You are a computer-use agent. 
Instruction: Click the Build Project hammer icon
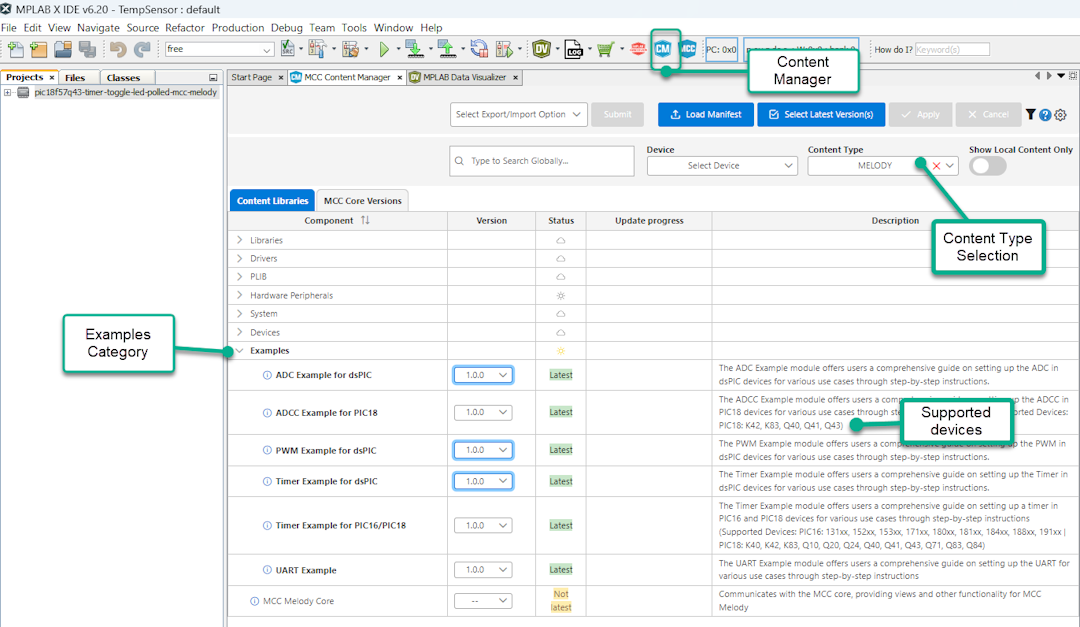(x=317, y=49)
